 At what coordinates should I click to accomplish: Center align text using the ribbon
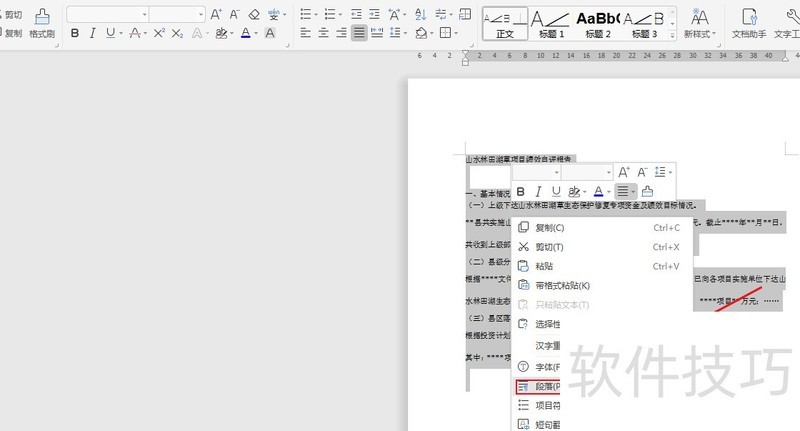tap(323, 33)
